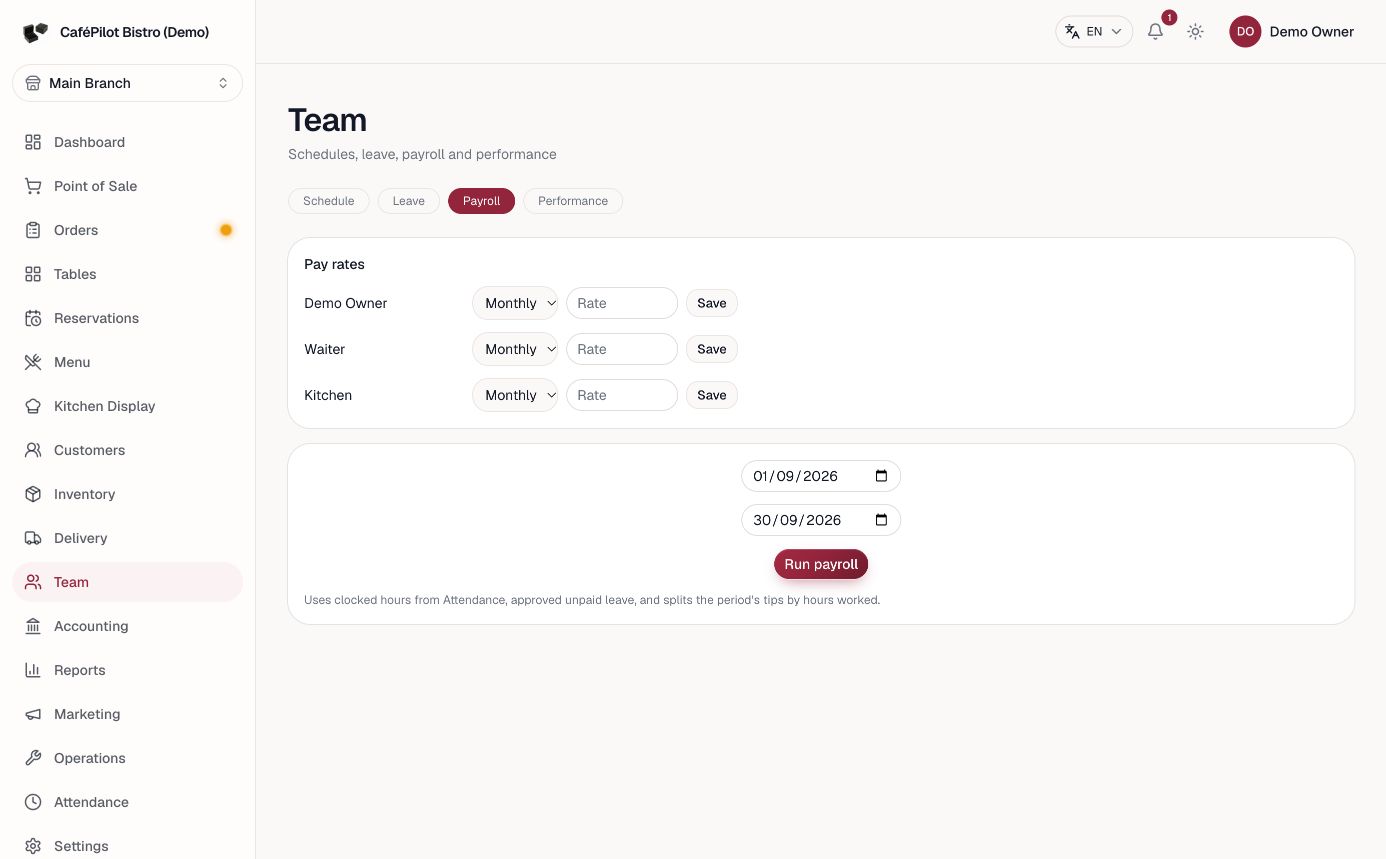Open the Settings gear in sidebar
The image size is (1386, 859).
point(33,846)
